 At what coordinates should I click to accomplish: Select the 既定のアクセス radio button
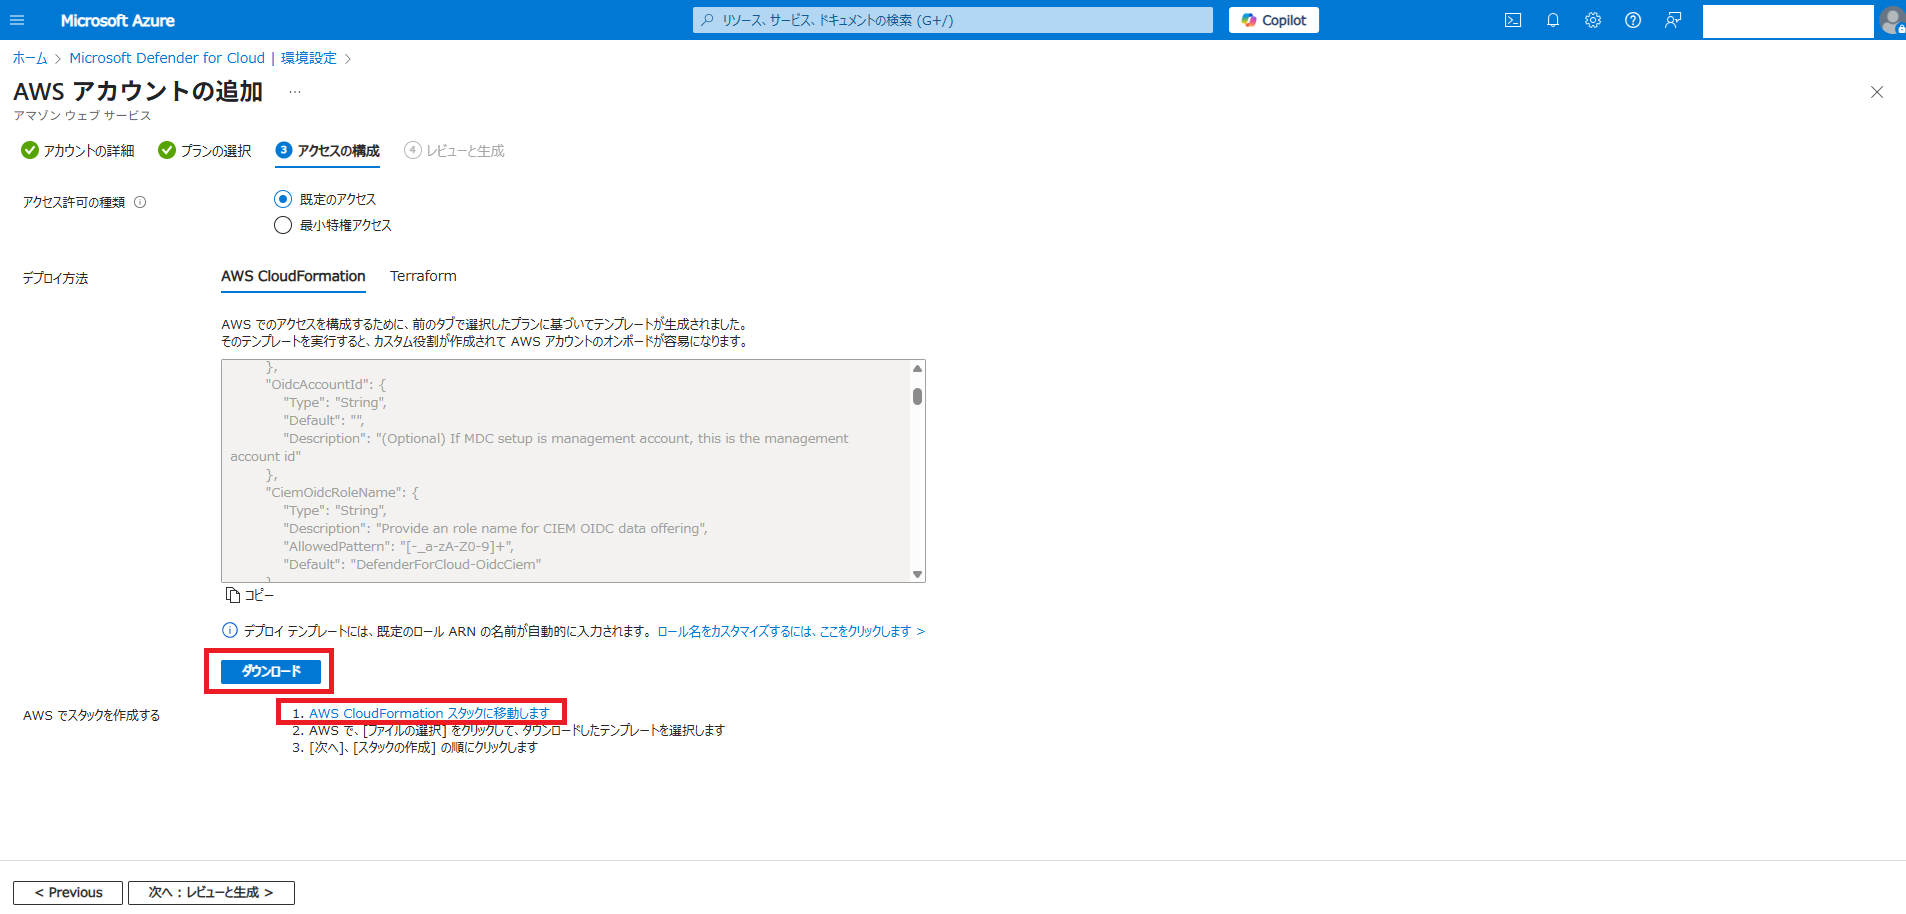(x=283, y=199)
